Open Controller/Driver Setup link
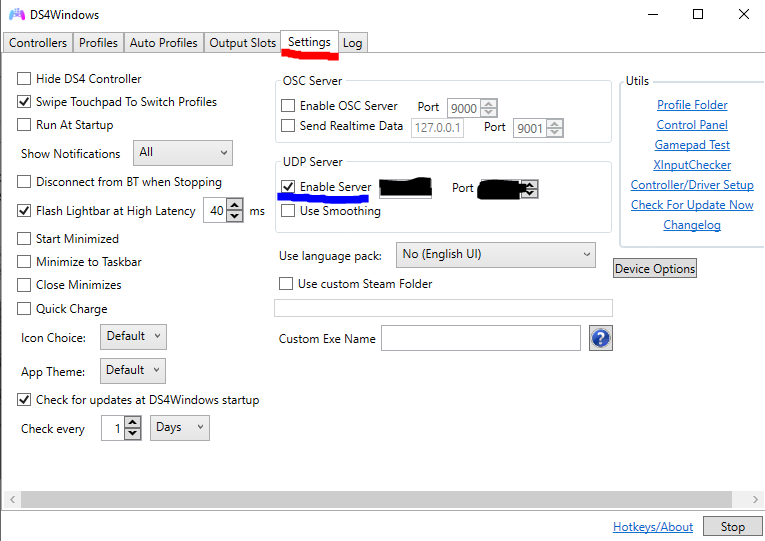 point(692,185)
